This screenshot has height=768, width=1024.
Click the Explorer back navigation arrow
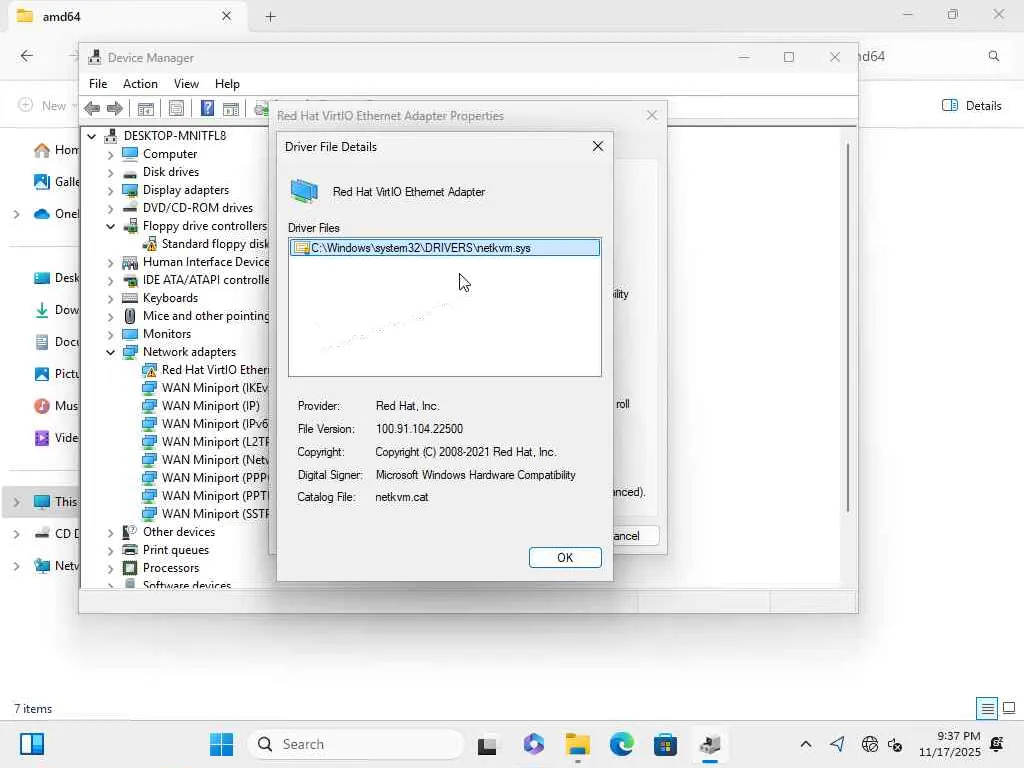coord(27,56)
